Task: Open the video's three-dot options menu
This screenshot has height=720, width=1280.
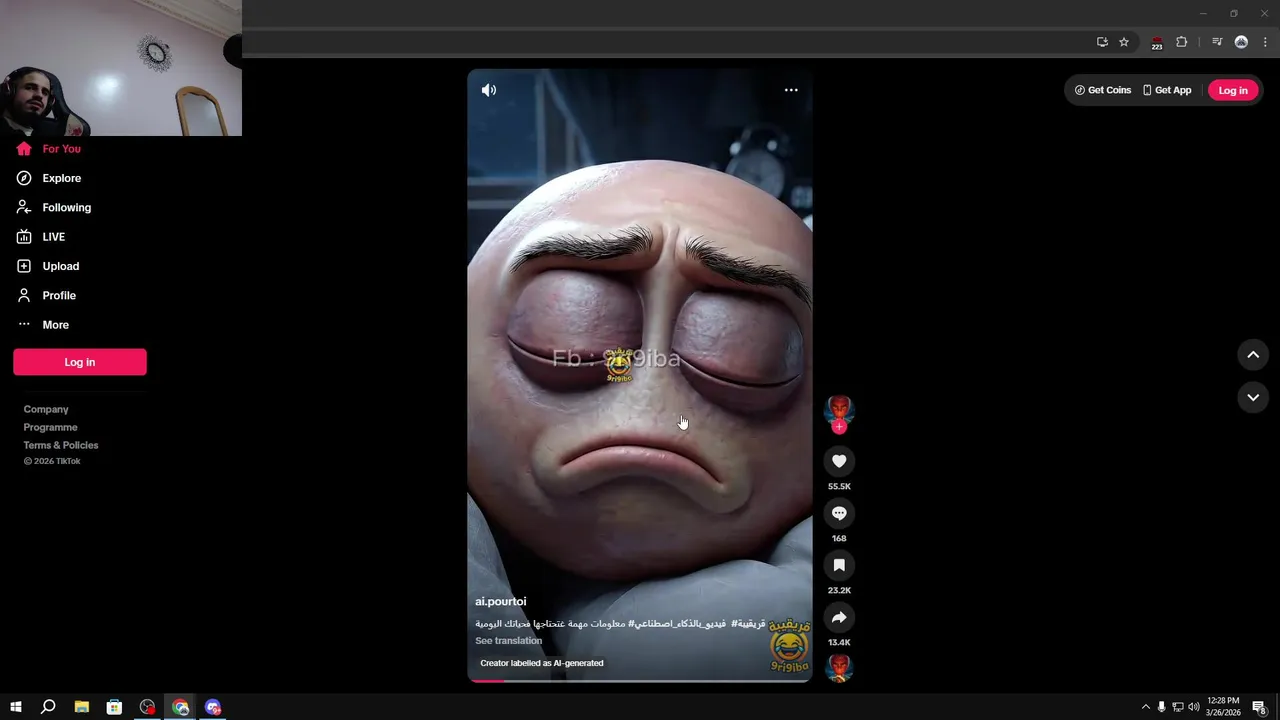Action: click(x=791, y=90)
